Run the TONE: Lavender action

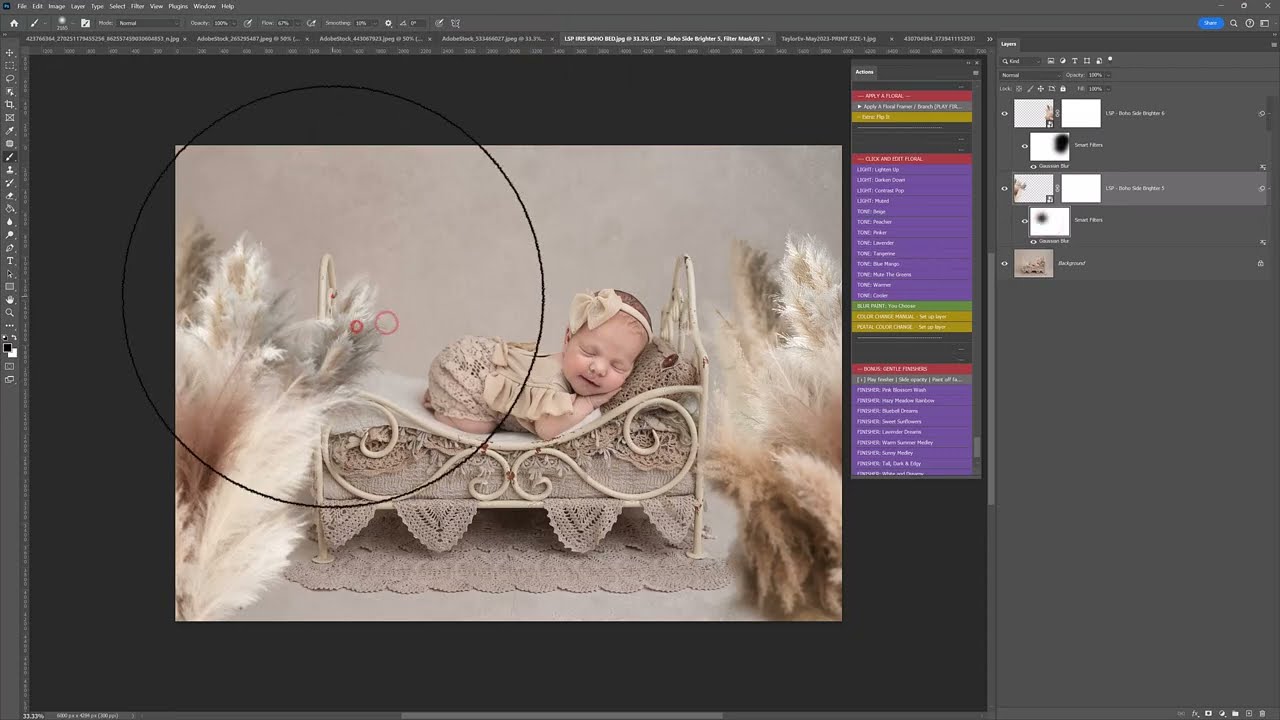point(912,243)
